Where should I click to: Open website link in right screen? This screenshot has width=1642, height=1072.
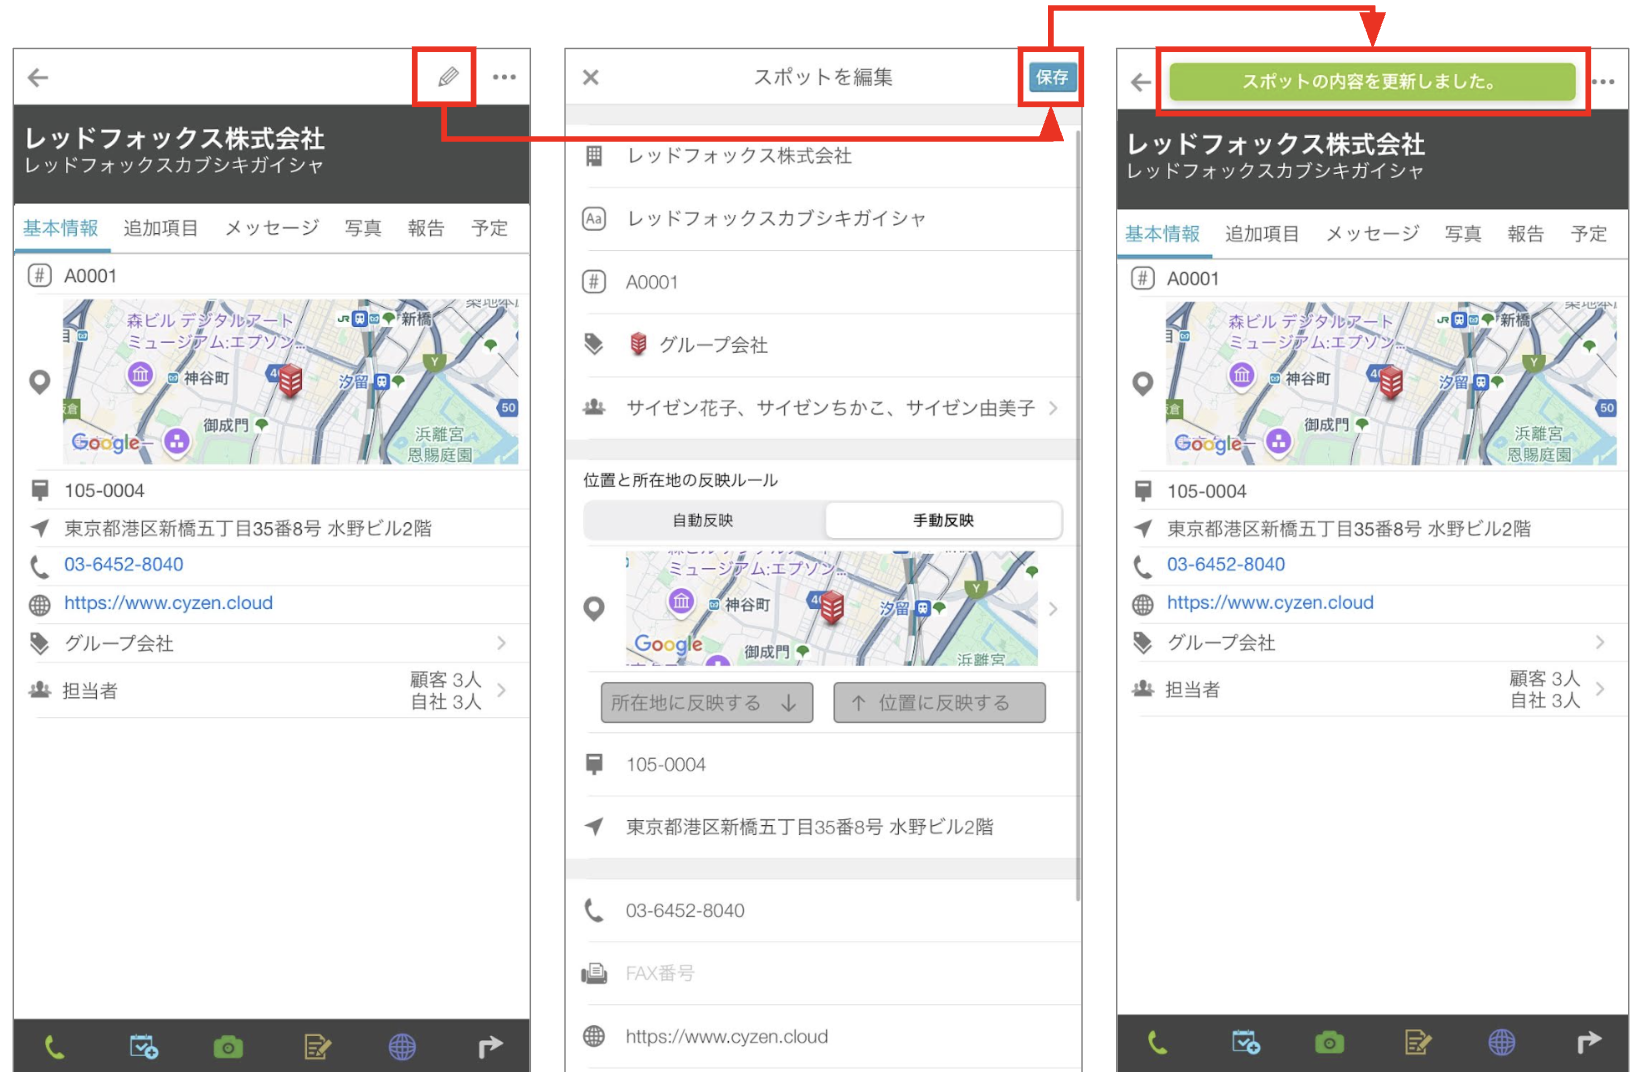(x=1270, y=603)
